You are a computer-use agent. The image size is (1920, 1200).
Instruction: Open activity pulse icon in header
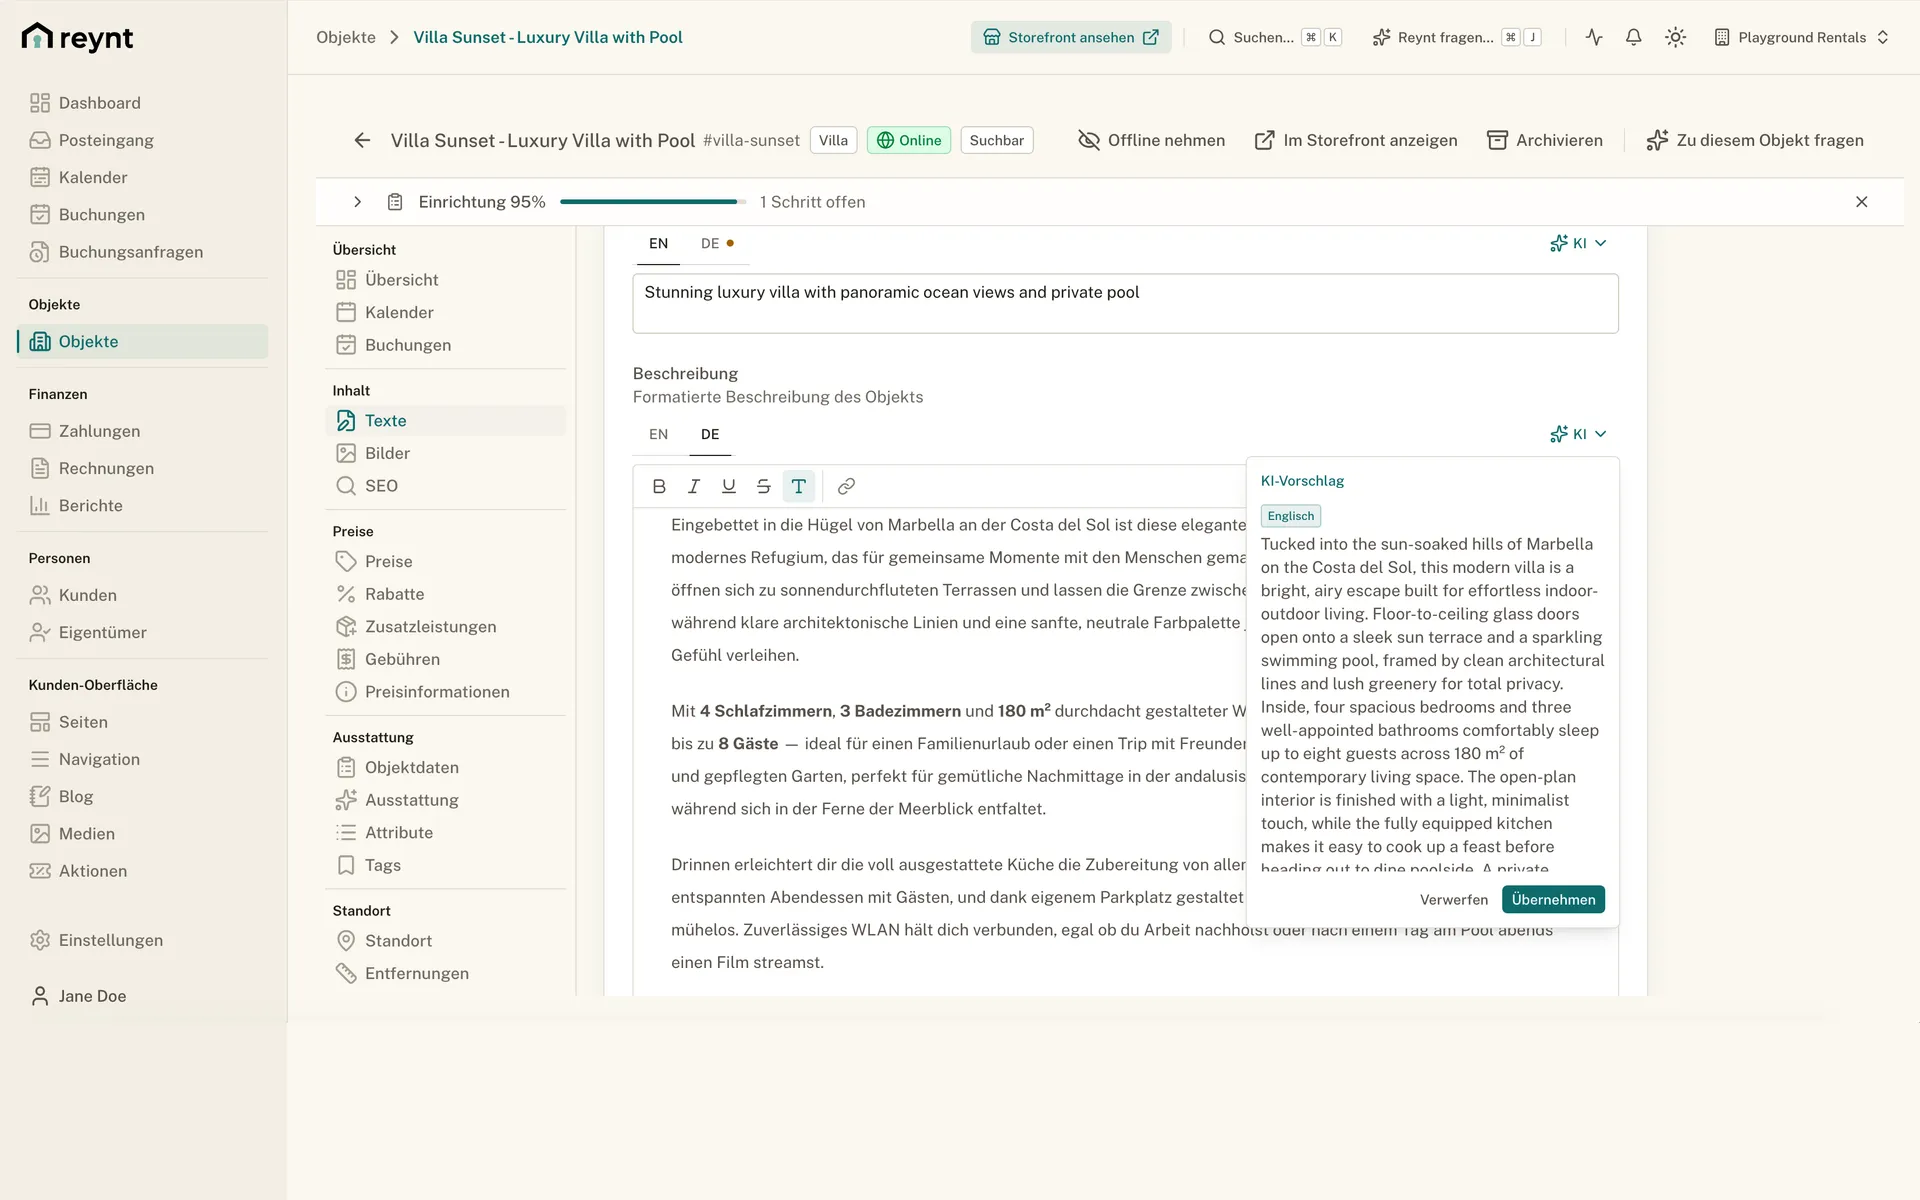click(x=1594, y=37)
